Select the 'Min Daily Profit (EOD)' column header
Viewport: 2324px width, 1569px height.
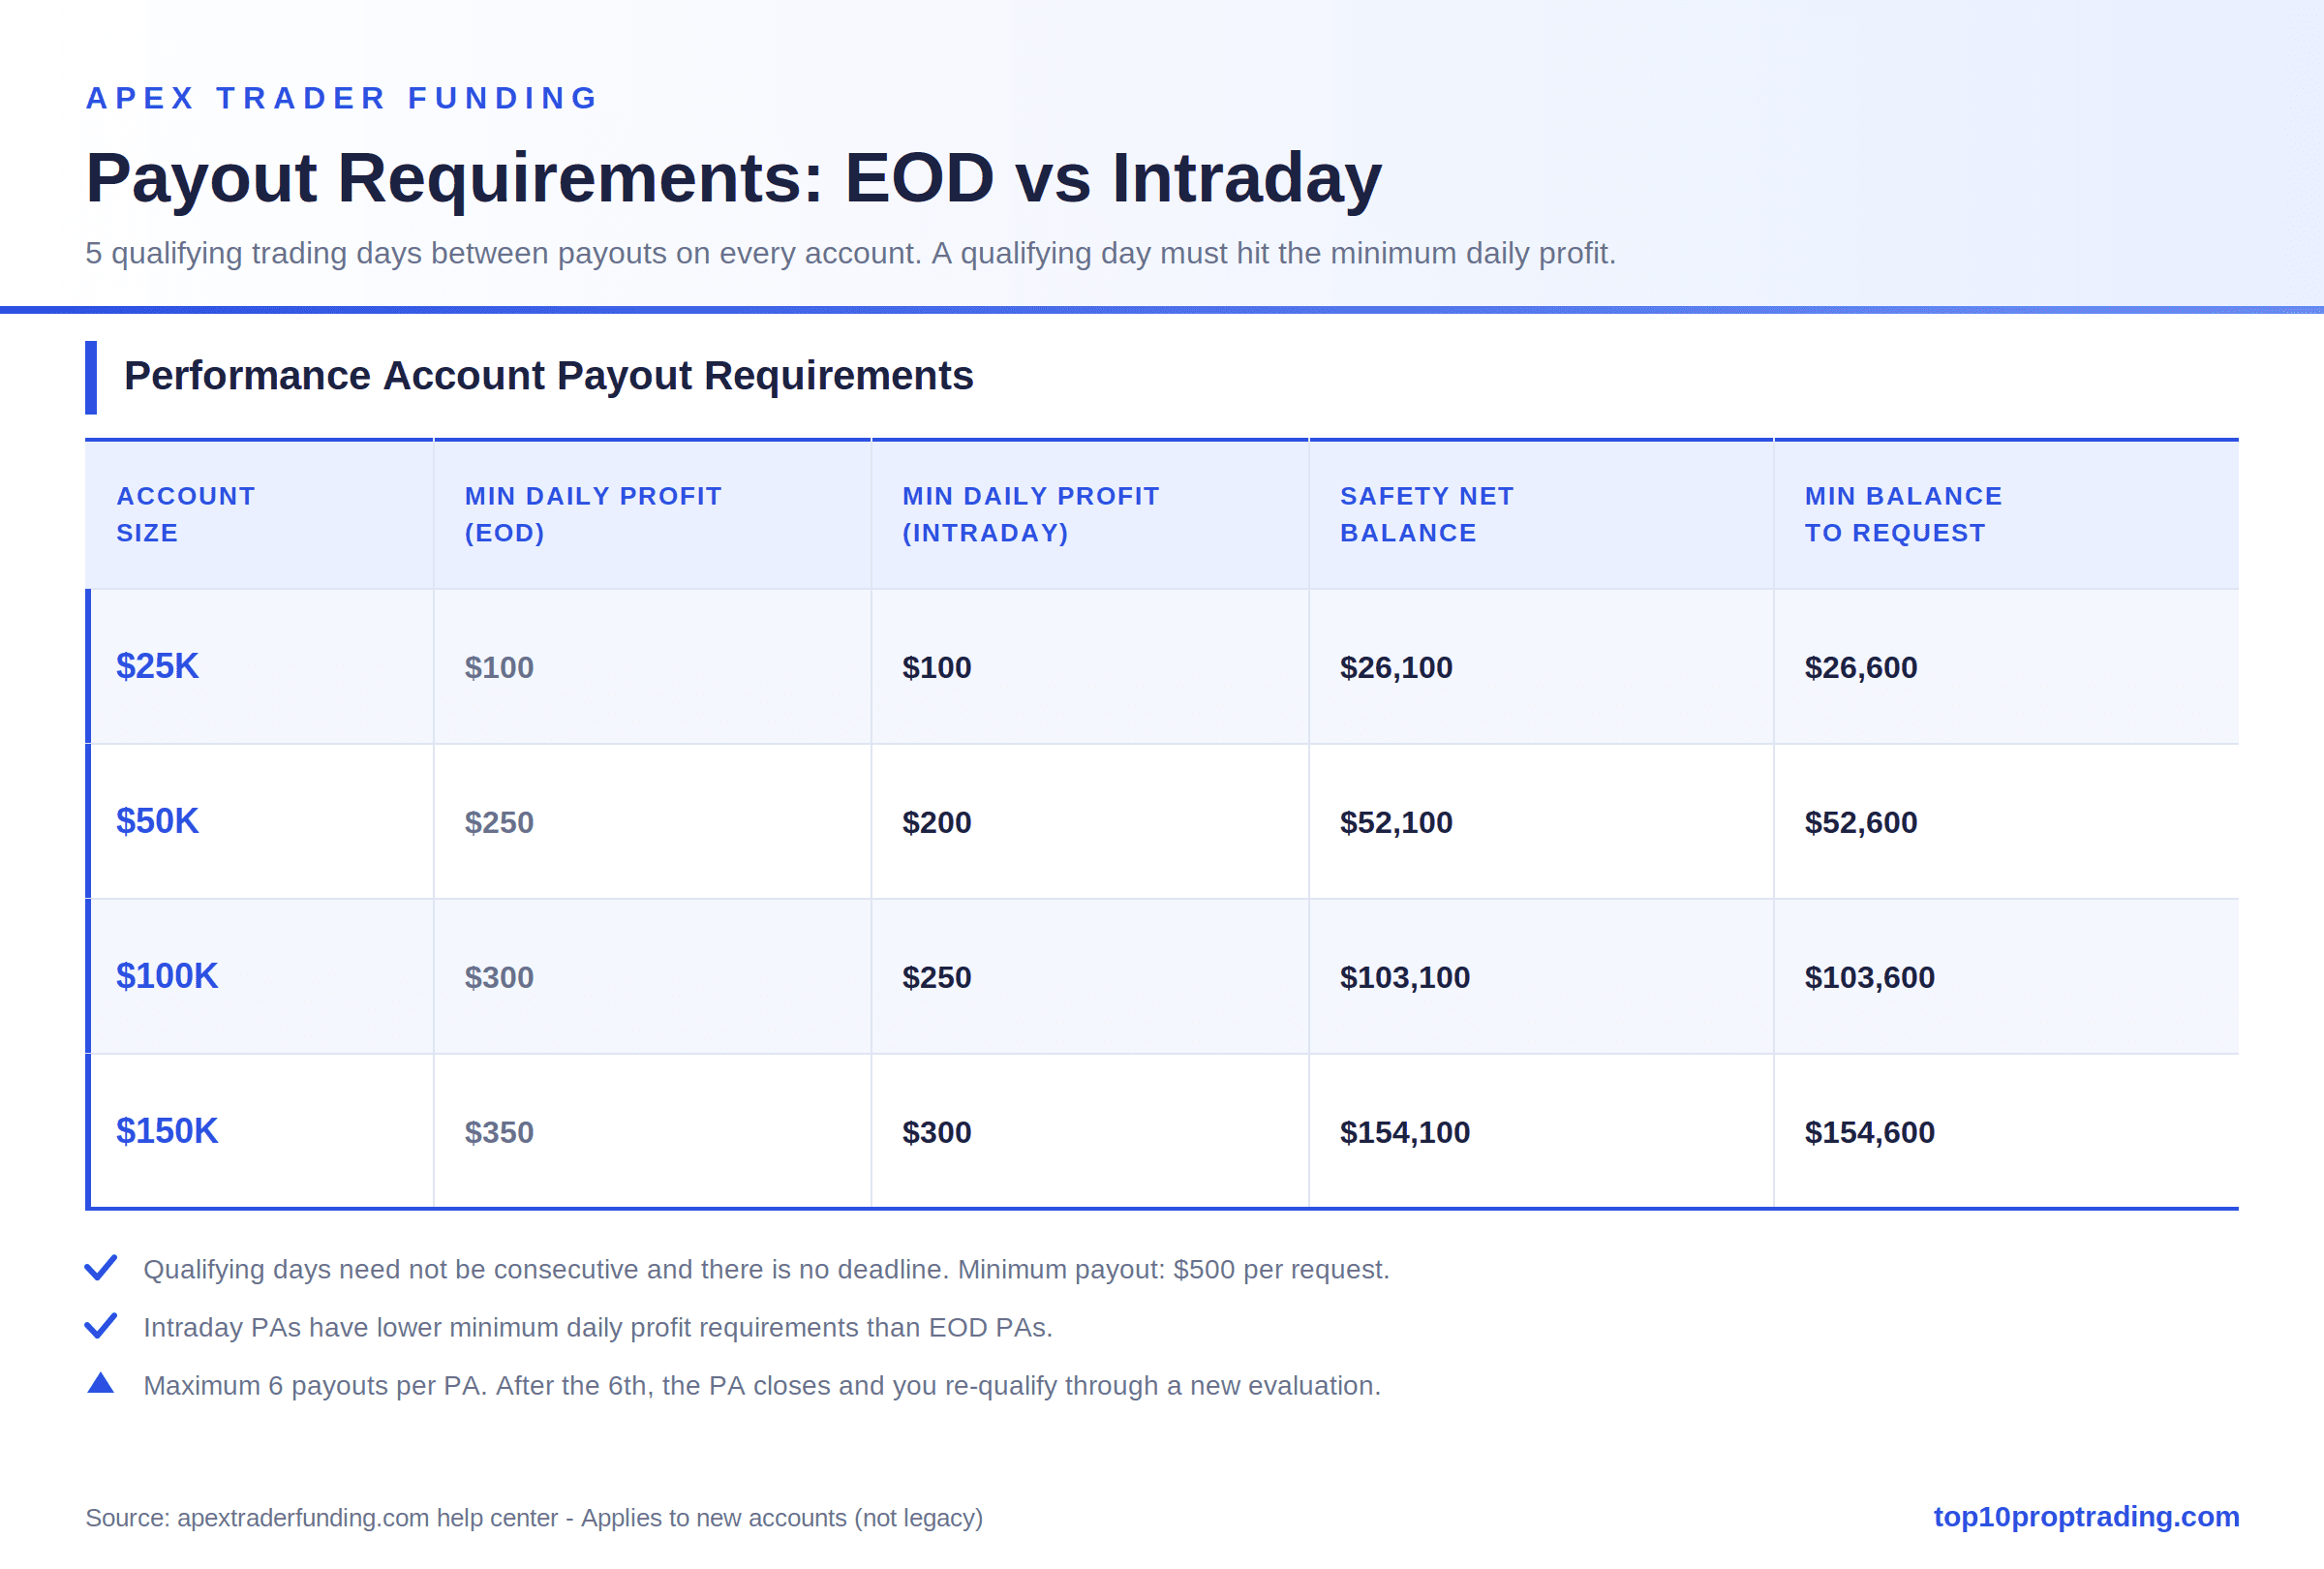click(x=652, y=514)
